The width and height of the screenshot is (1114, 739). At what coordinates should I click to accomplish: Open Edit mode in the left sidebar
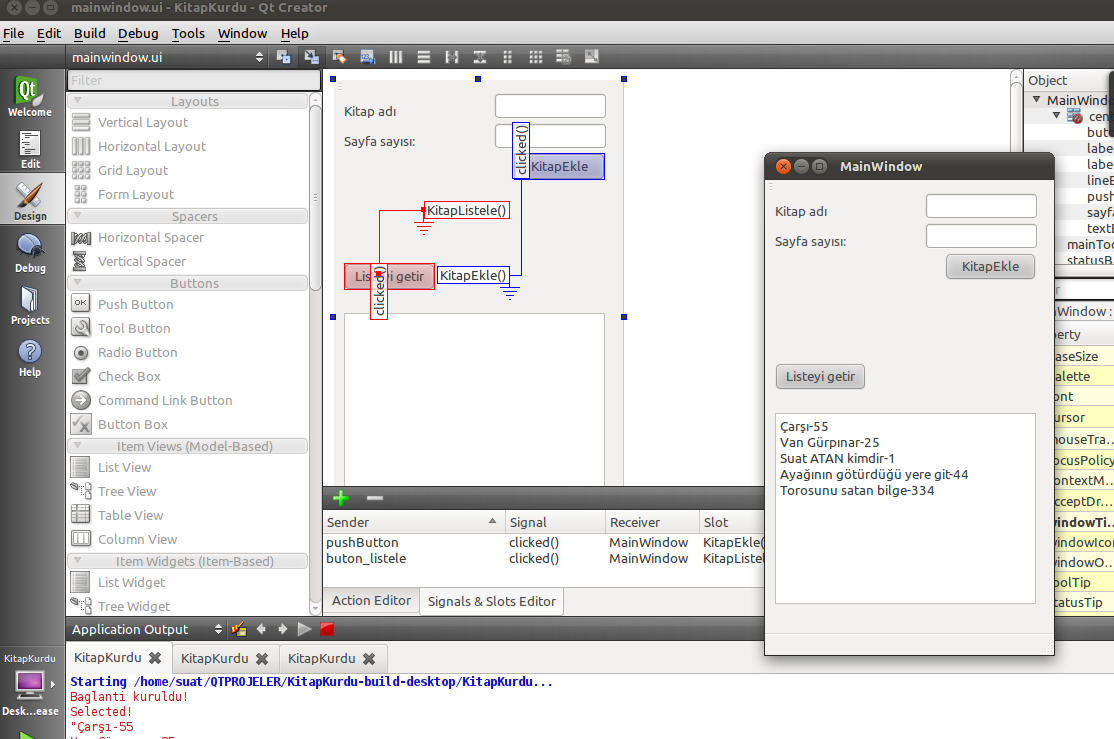click(x=30, y=149)
